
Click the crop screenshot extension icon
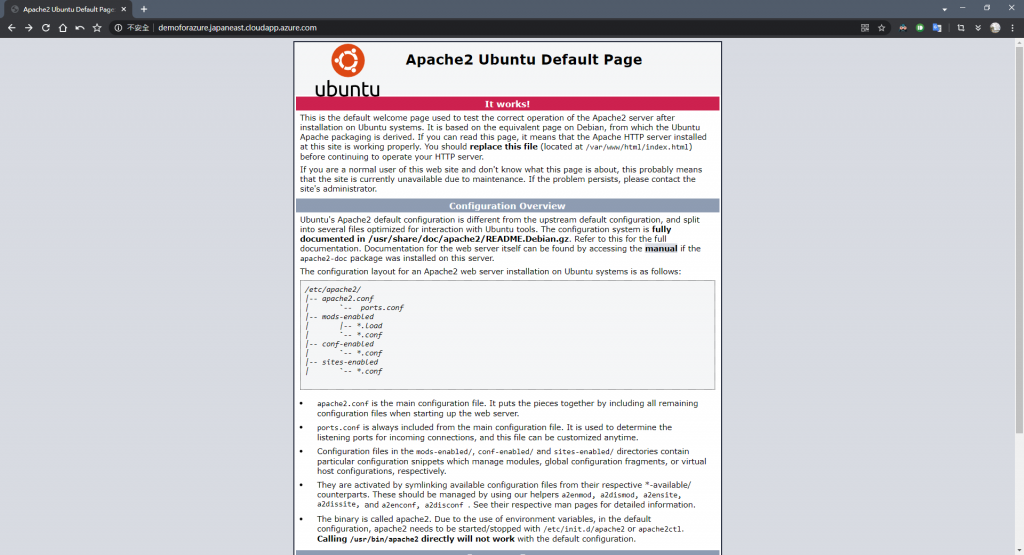pos(961,28)
